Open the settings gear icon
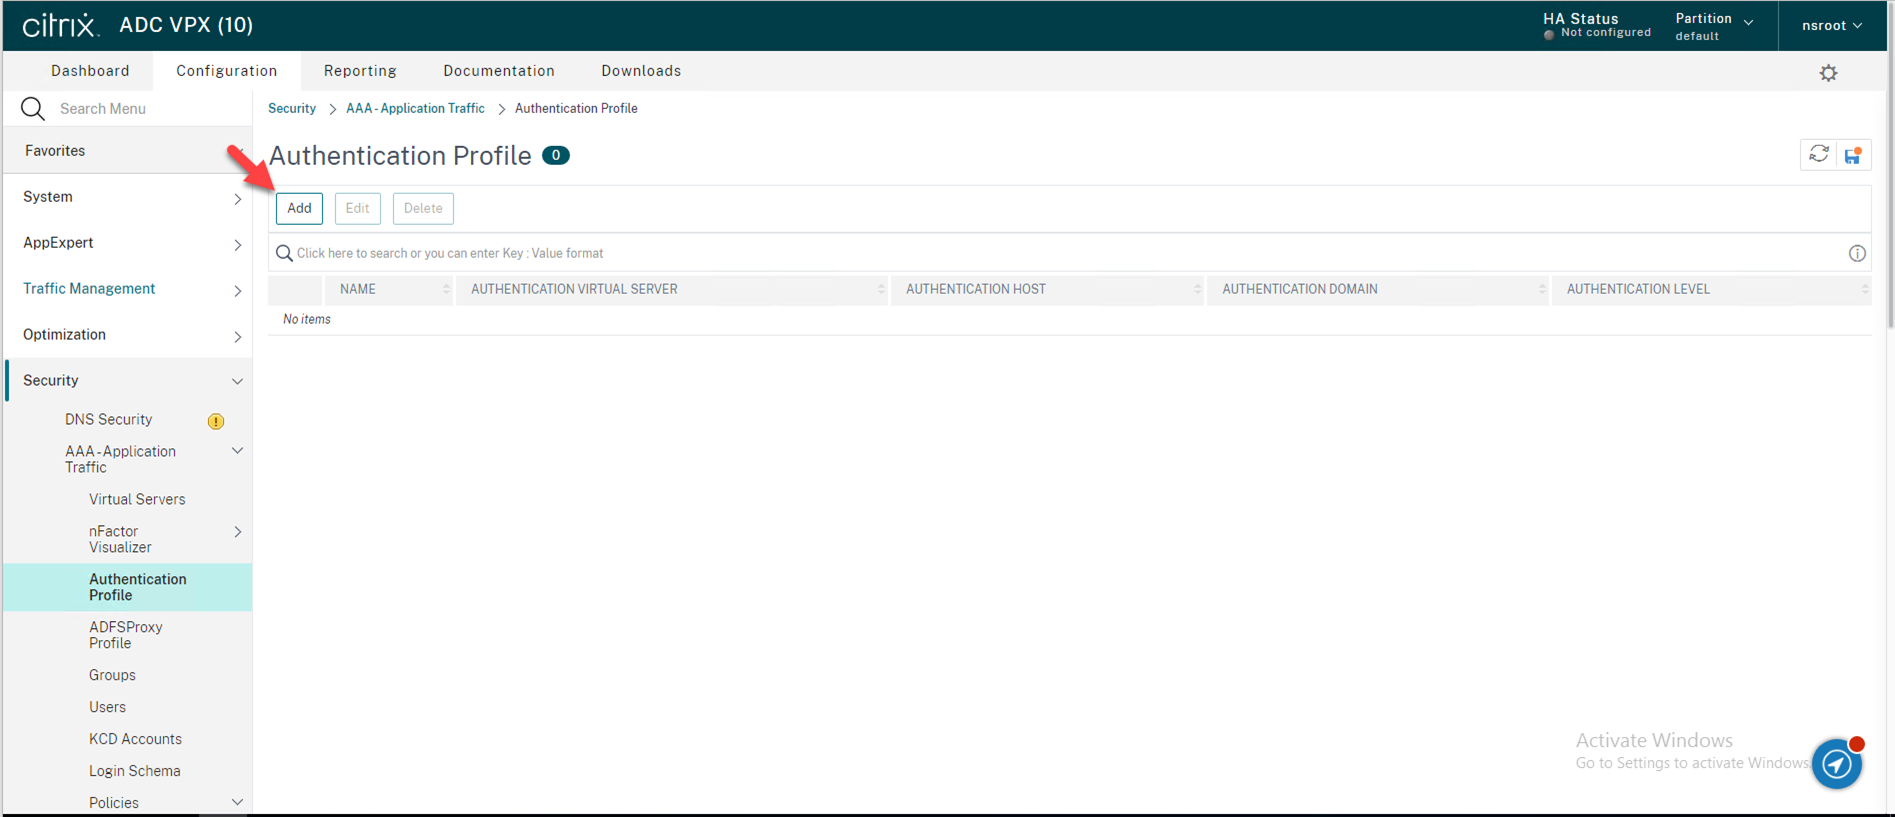 tap(1828, 73)
